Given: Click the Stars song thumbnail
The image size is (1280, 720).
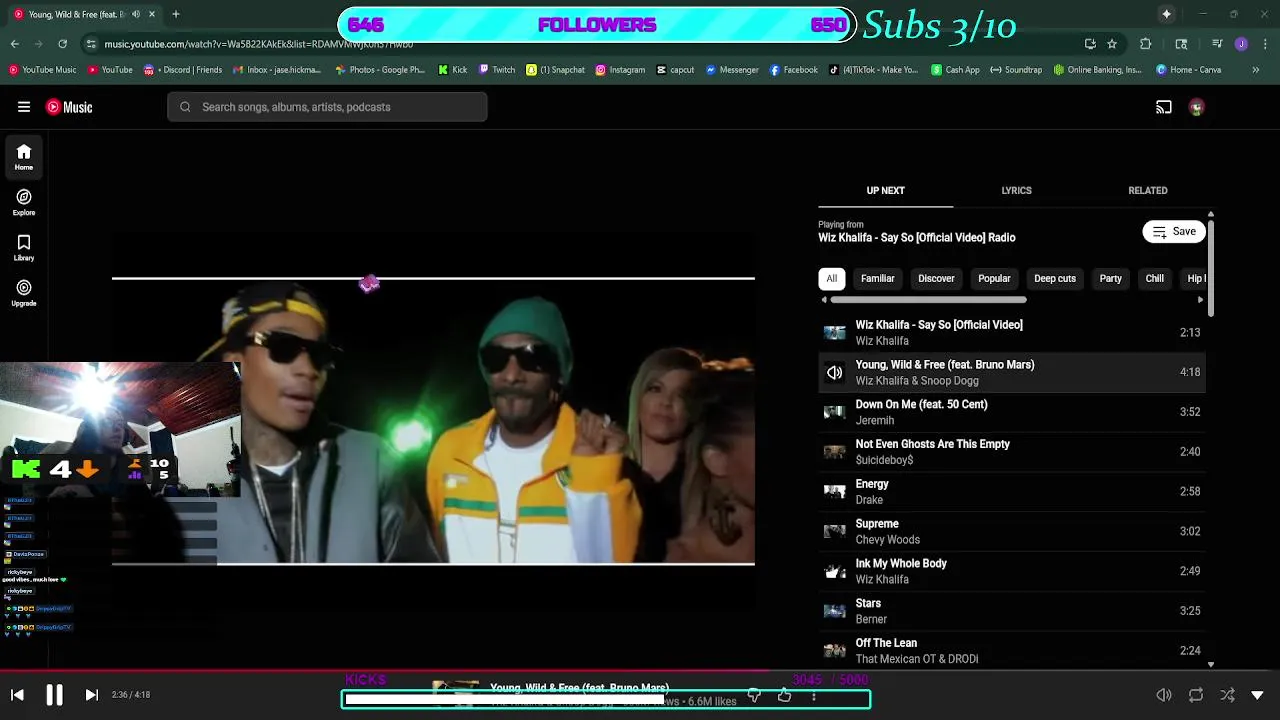Looking at the screenshot, I should 834,611.
